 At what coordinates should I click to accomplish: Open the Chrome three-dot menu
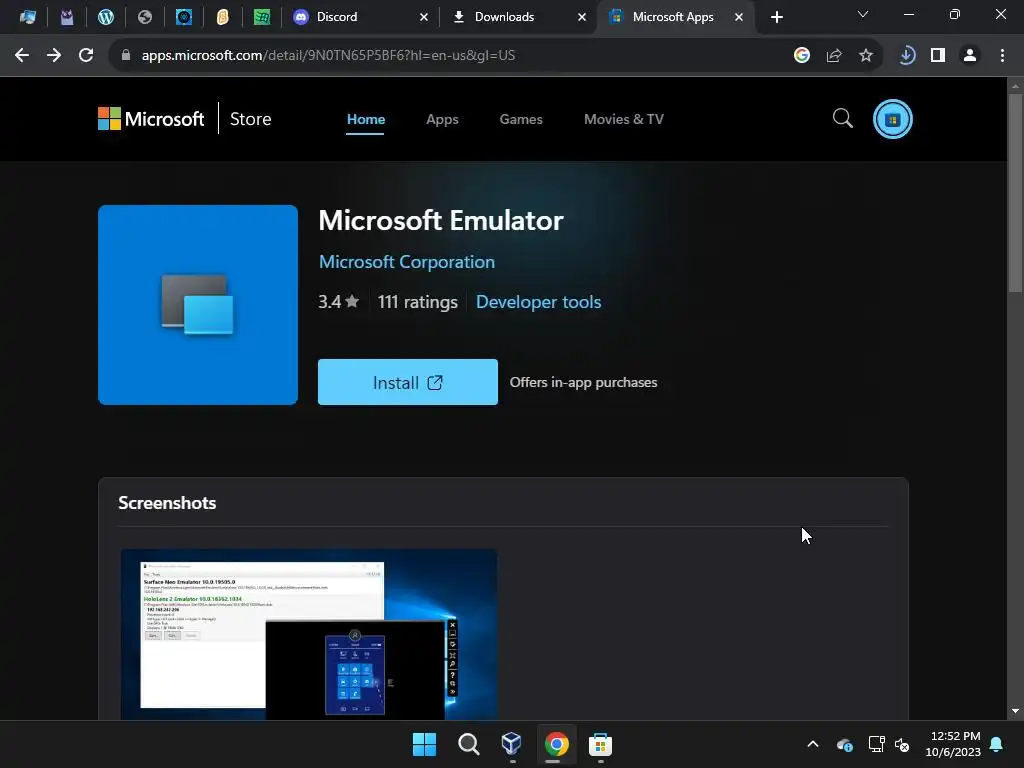click(1002, 56)
